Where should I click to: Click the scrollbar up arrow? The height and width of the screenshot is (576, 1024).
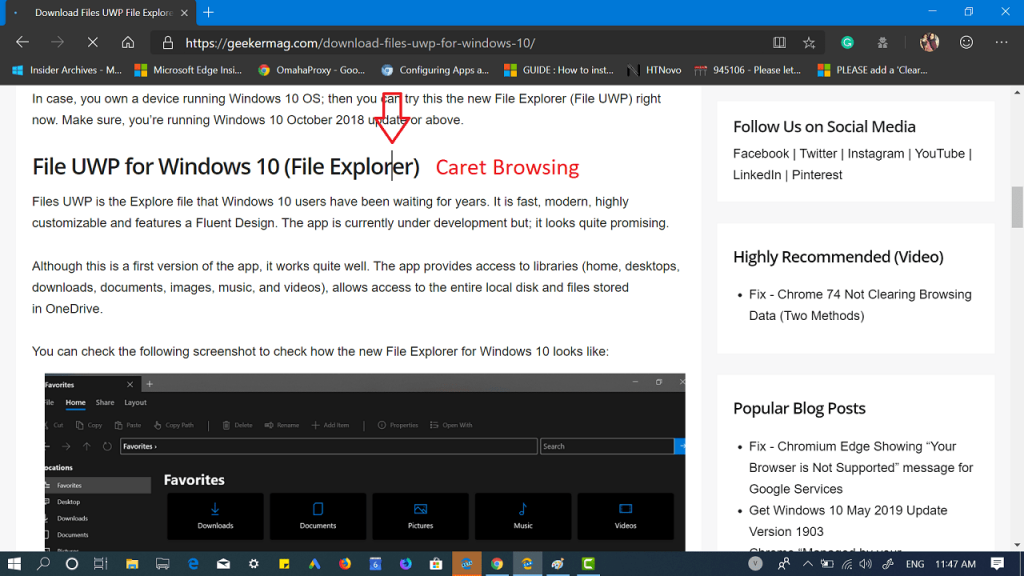coord(1017,92)
